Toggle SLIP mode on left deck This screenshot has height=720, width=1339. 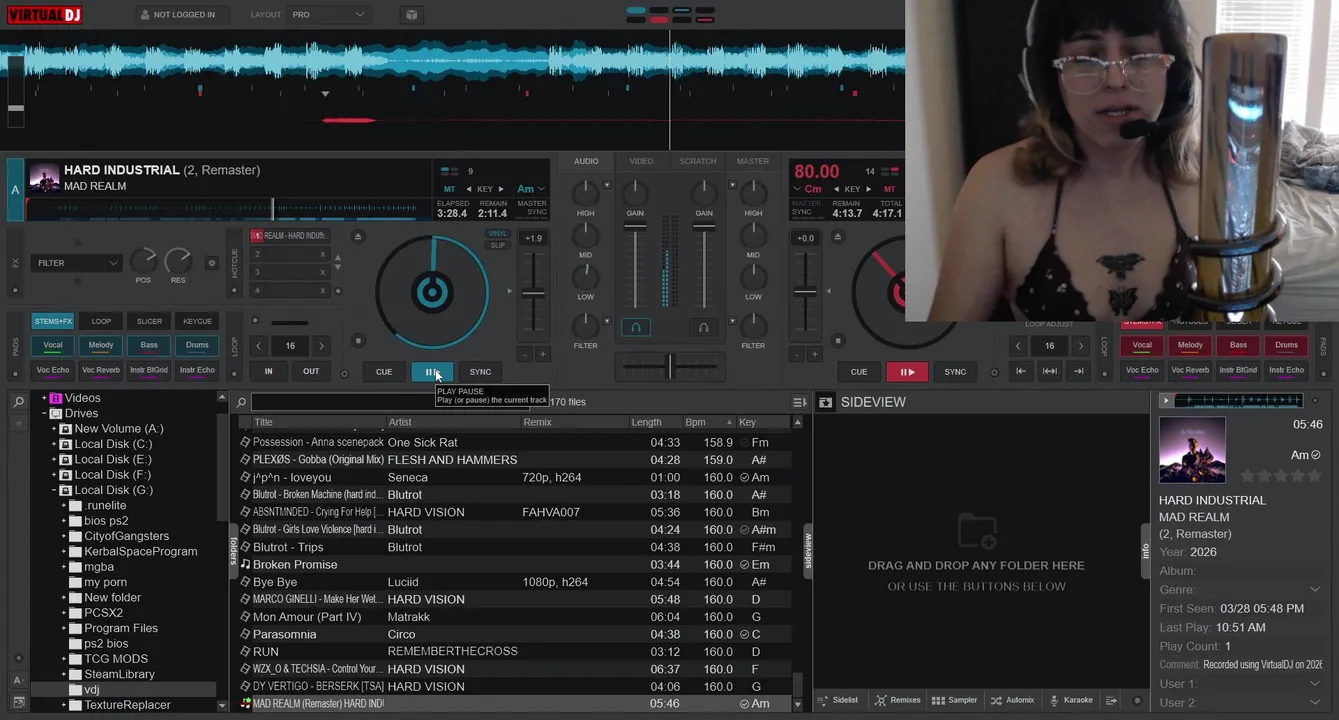[x=497, y=245]
